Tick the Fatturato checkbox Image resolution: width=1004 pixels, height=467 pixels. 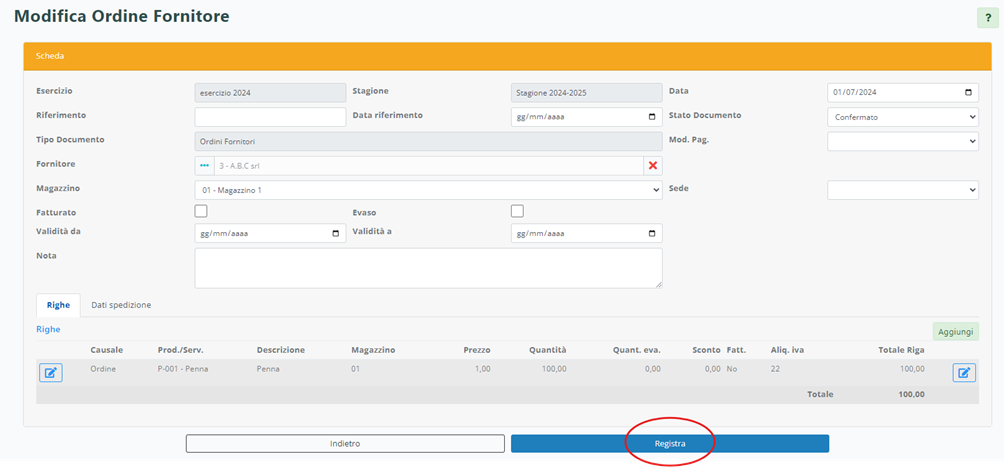click(x=201, y=211)
